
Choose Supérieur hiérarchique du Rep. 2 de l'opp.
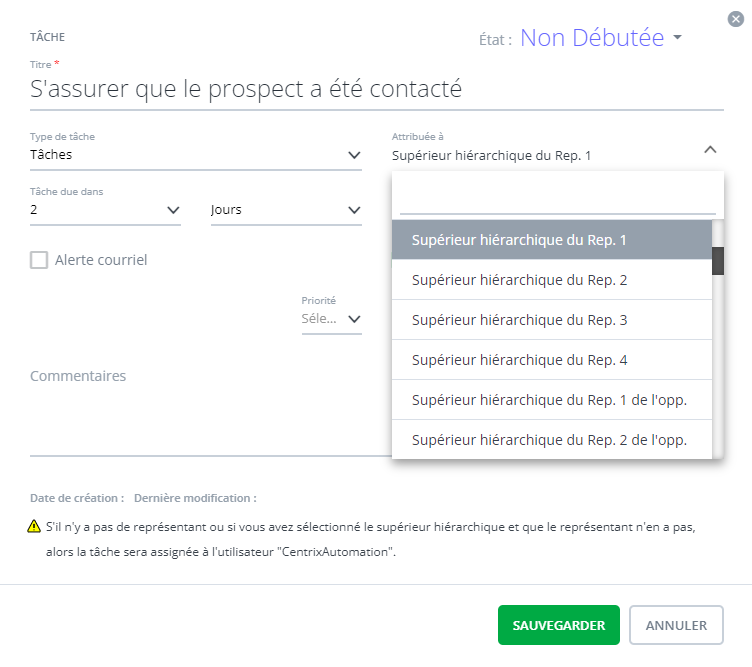coord(550,440)
